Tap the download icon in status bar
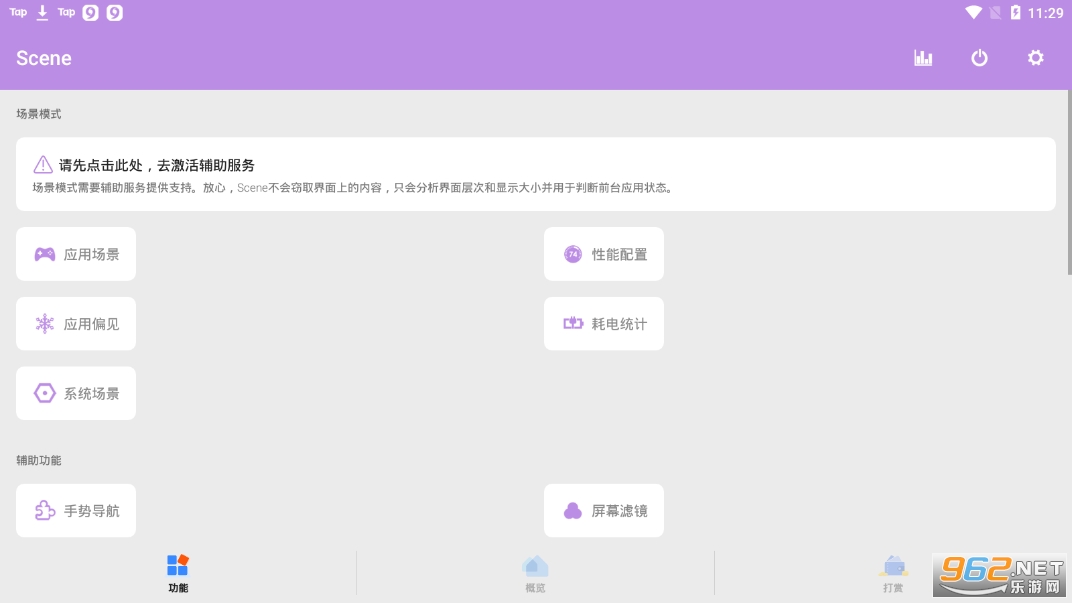Viewport: 1072px width, 603px height. (42, 13)
